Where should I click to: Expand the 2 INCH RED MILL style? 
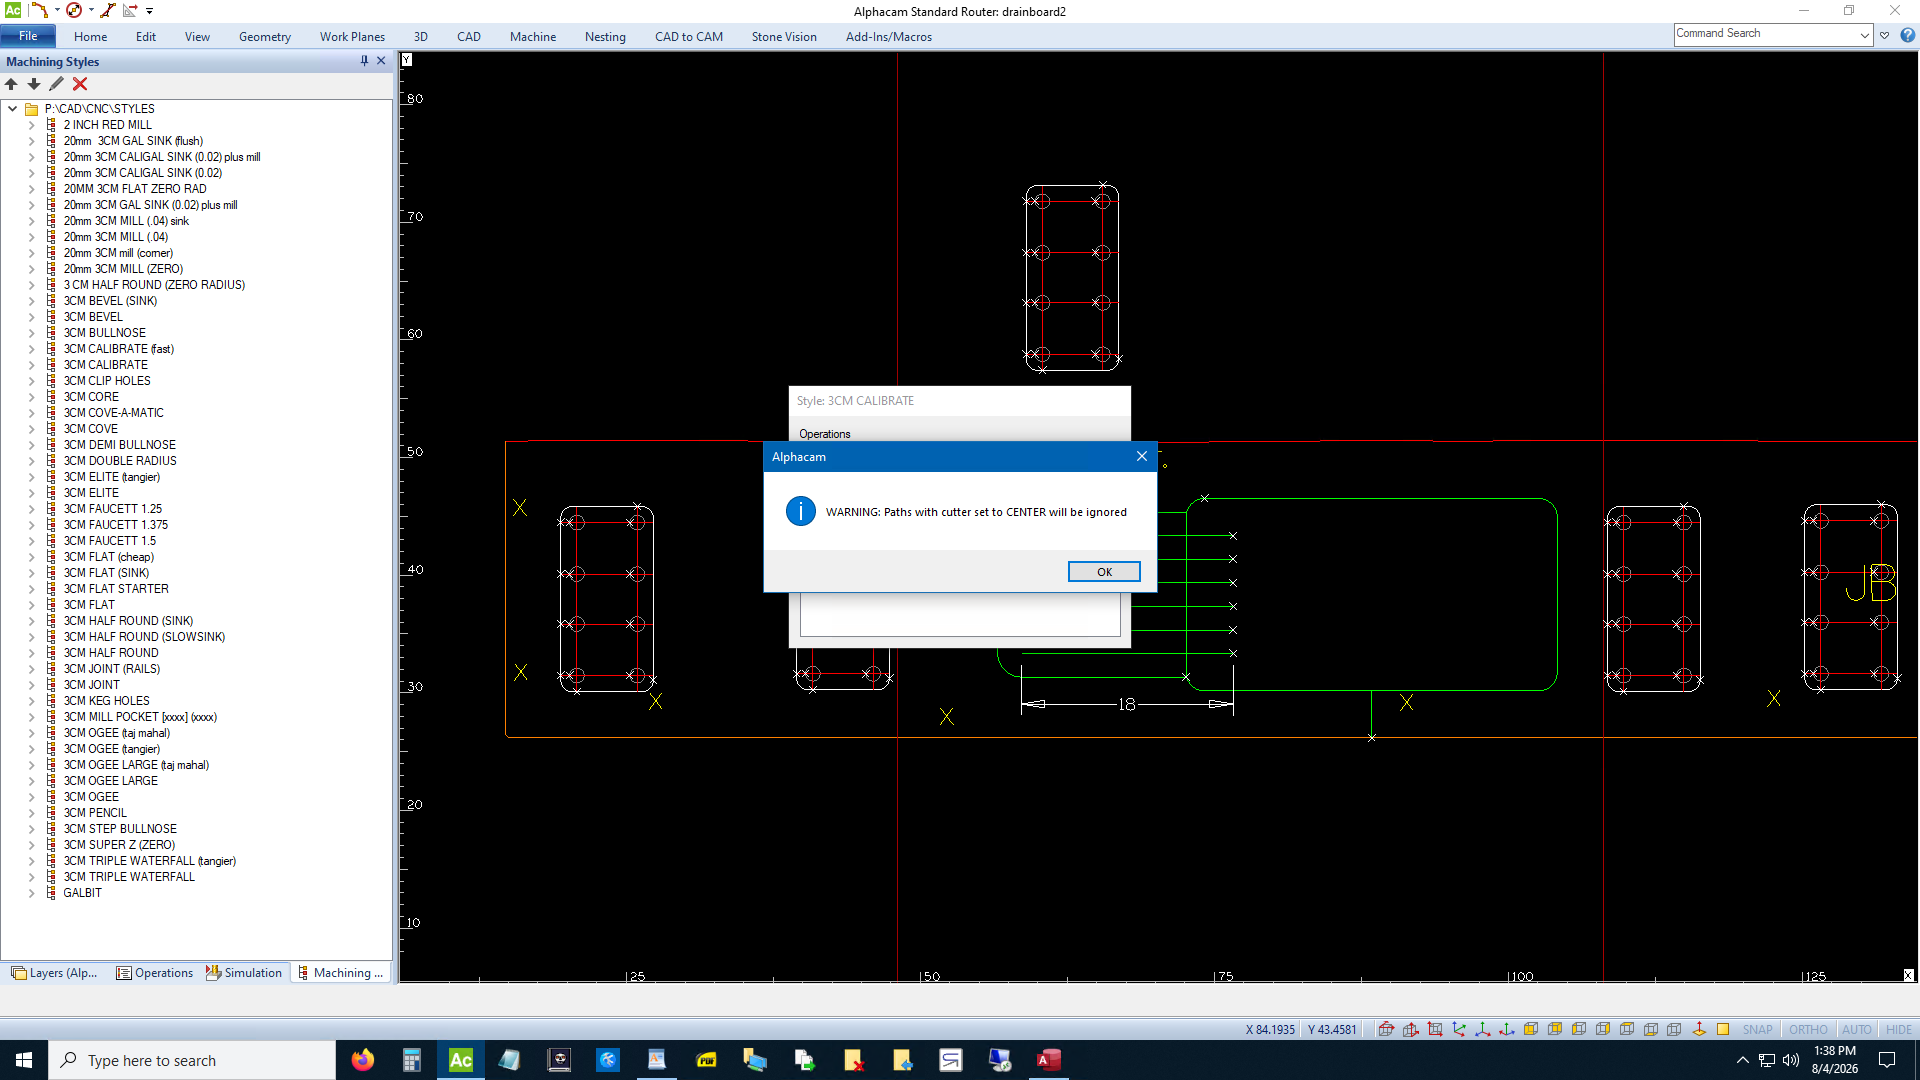[x=31, y=125]
